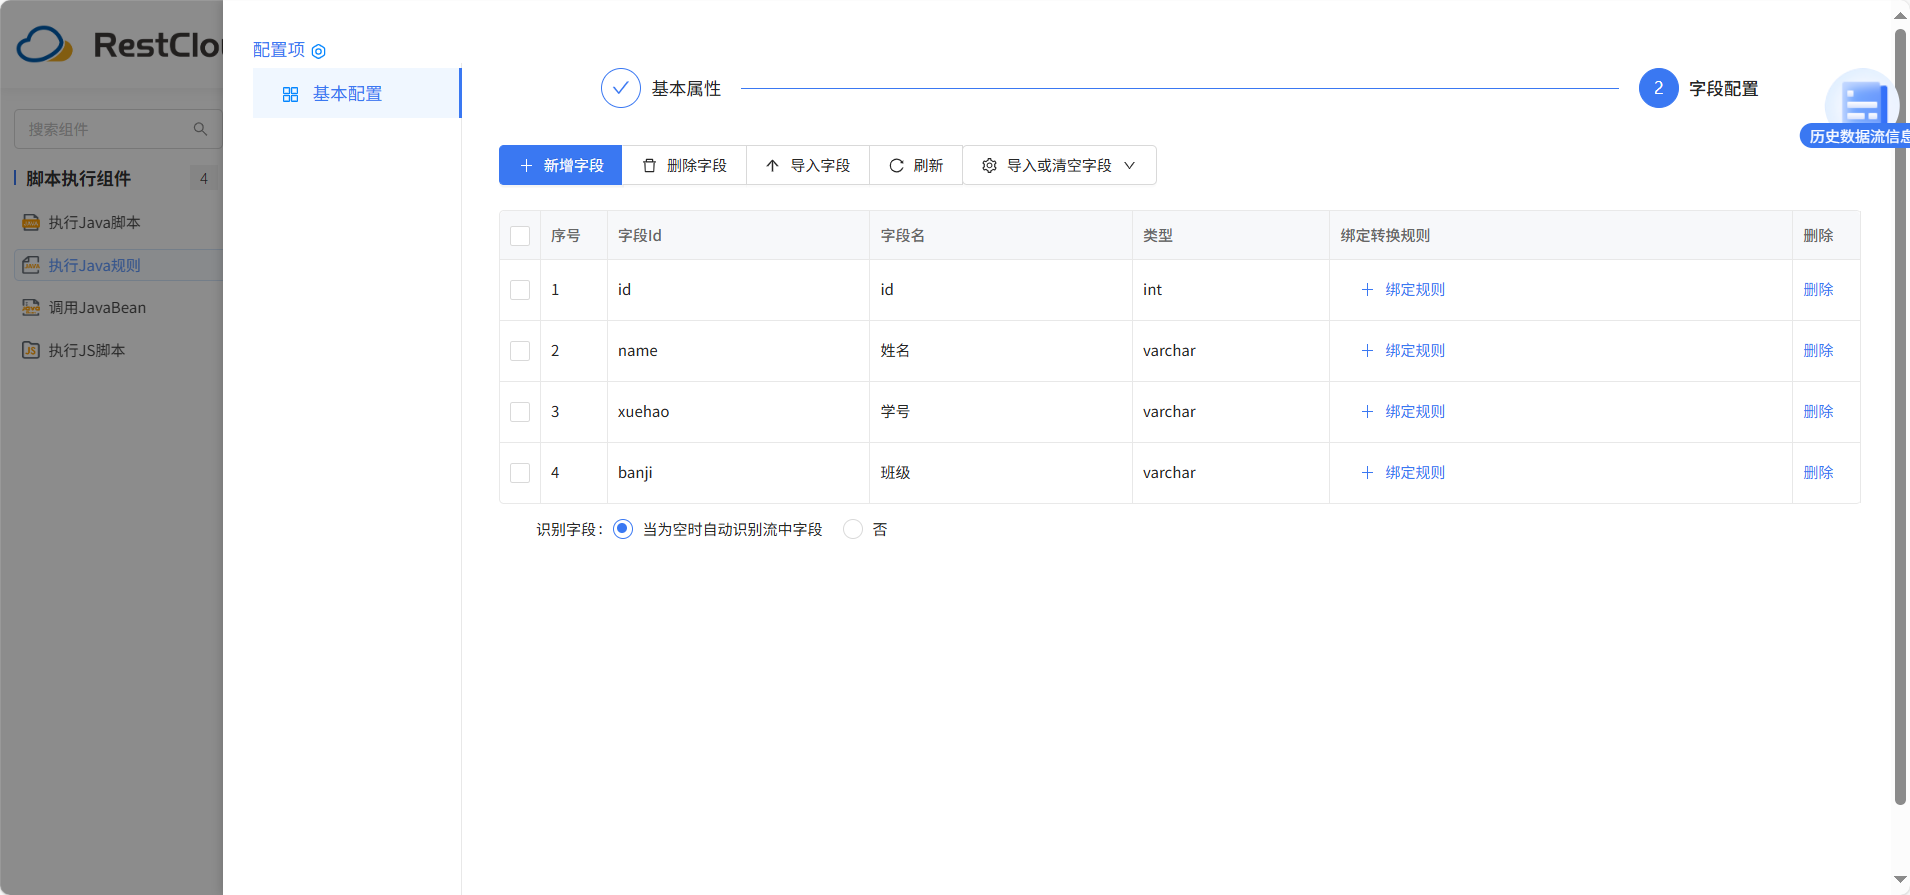Click the 基本属性 completed step checkmark

[620, 88]
